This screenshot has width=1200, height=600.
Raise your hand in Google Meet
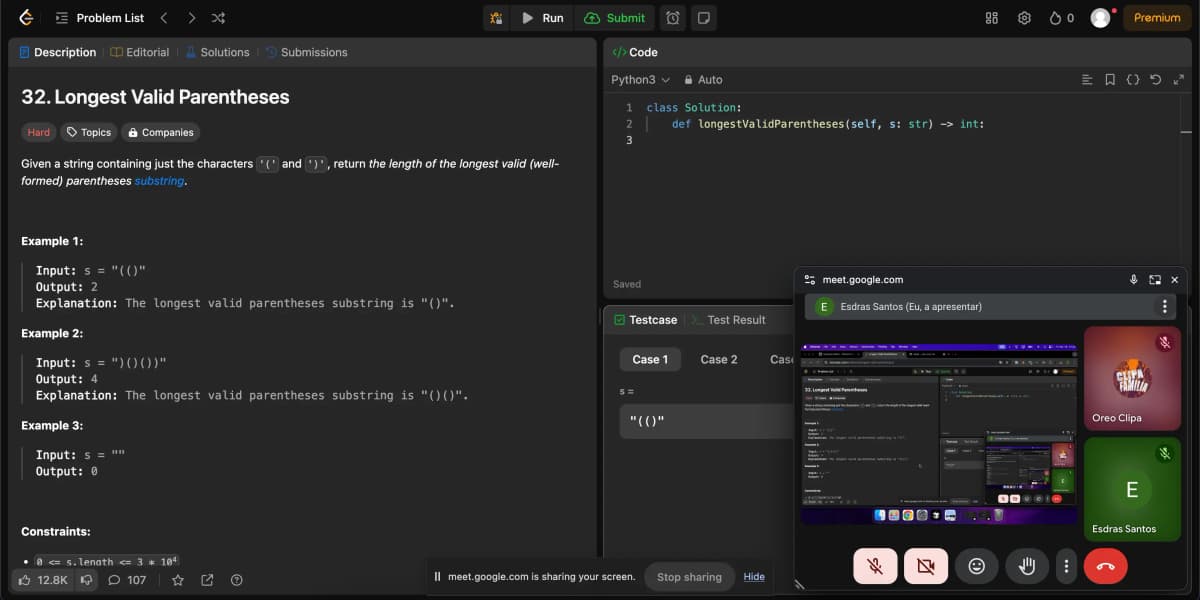1026,565
